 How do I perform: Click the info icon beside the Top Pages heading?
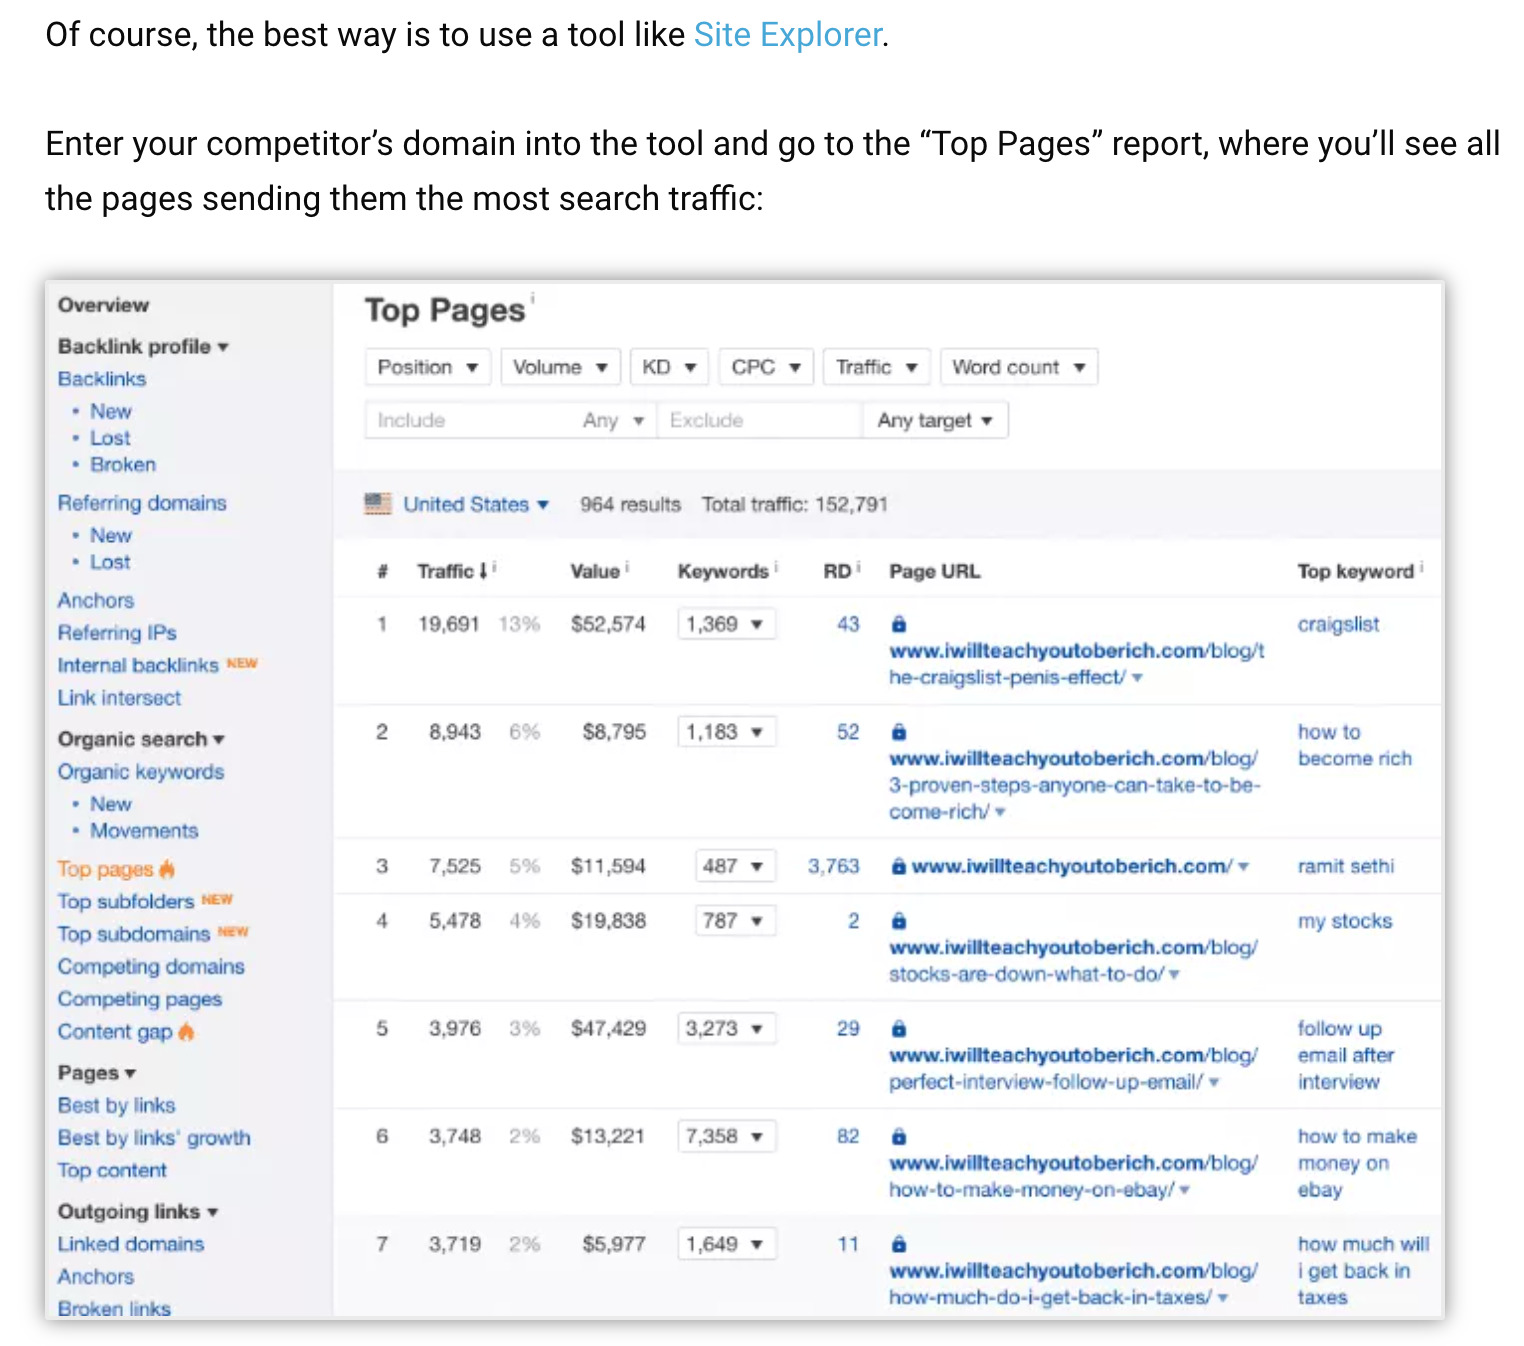pos(531,297)
